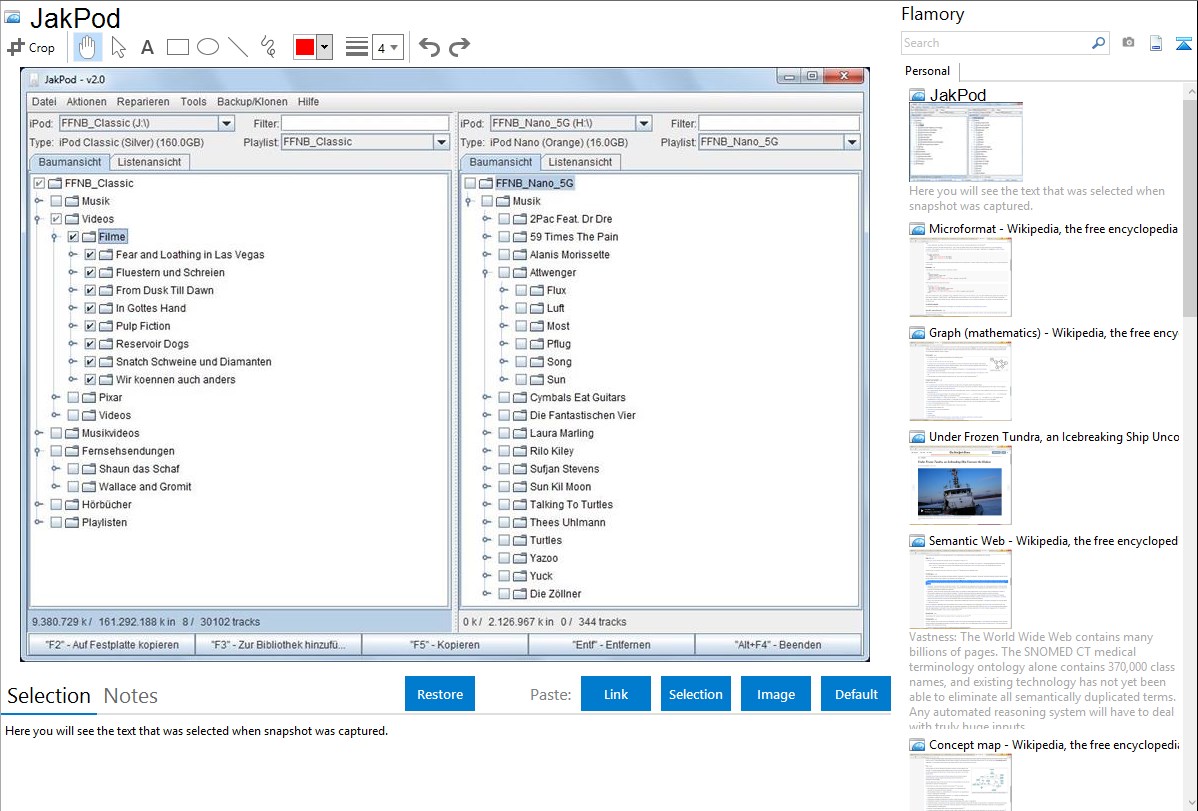
Task: Open the Reparieren menu
Action: [x=143, y=102]
